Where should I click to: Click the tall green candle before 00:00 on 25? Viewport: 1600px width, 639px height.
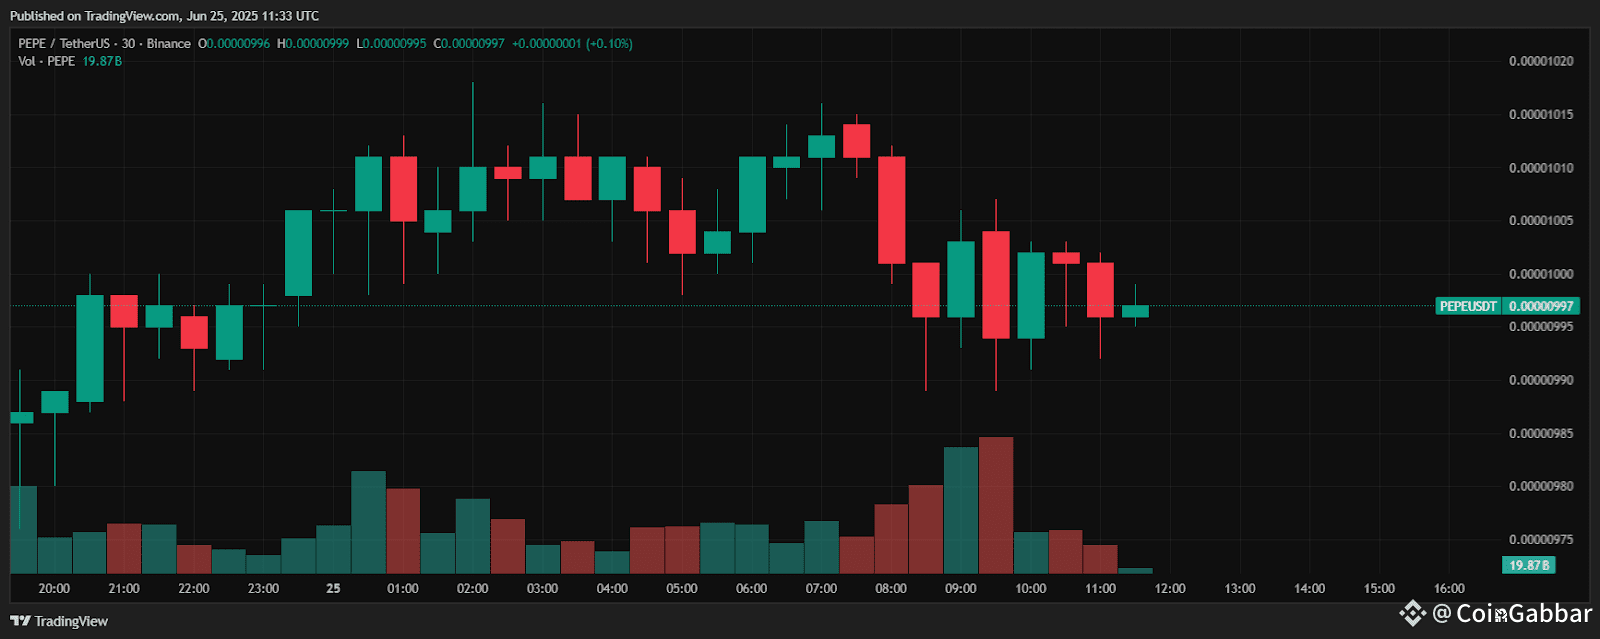click(x=298, y=253)
